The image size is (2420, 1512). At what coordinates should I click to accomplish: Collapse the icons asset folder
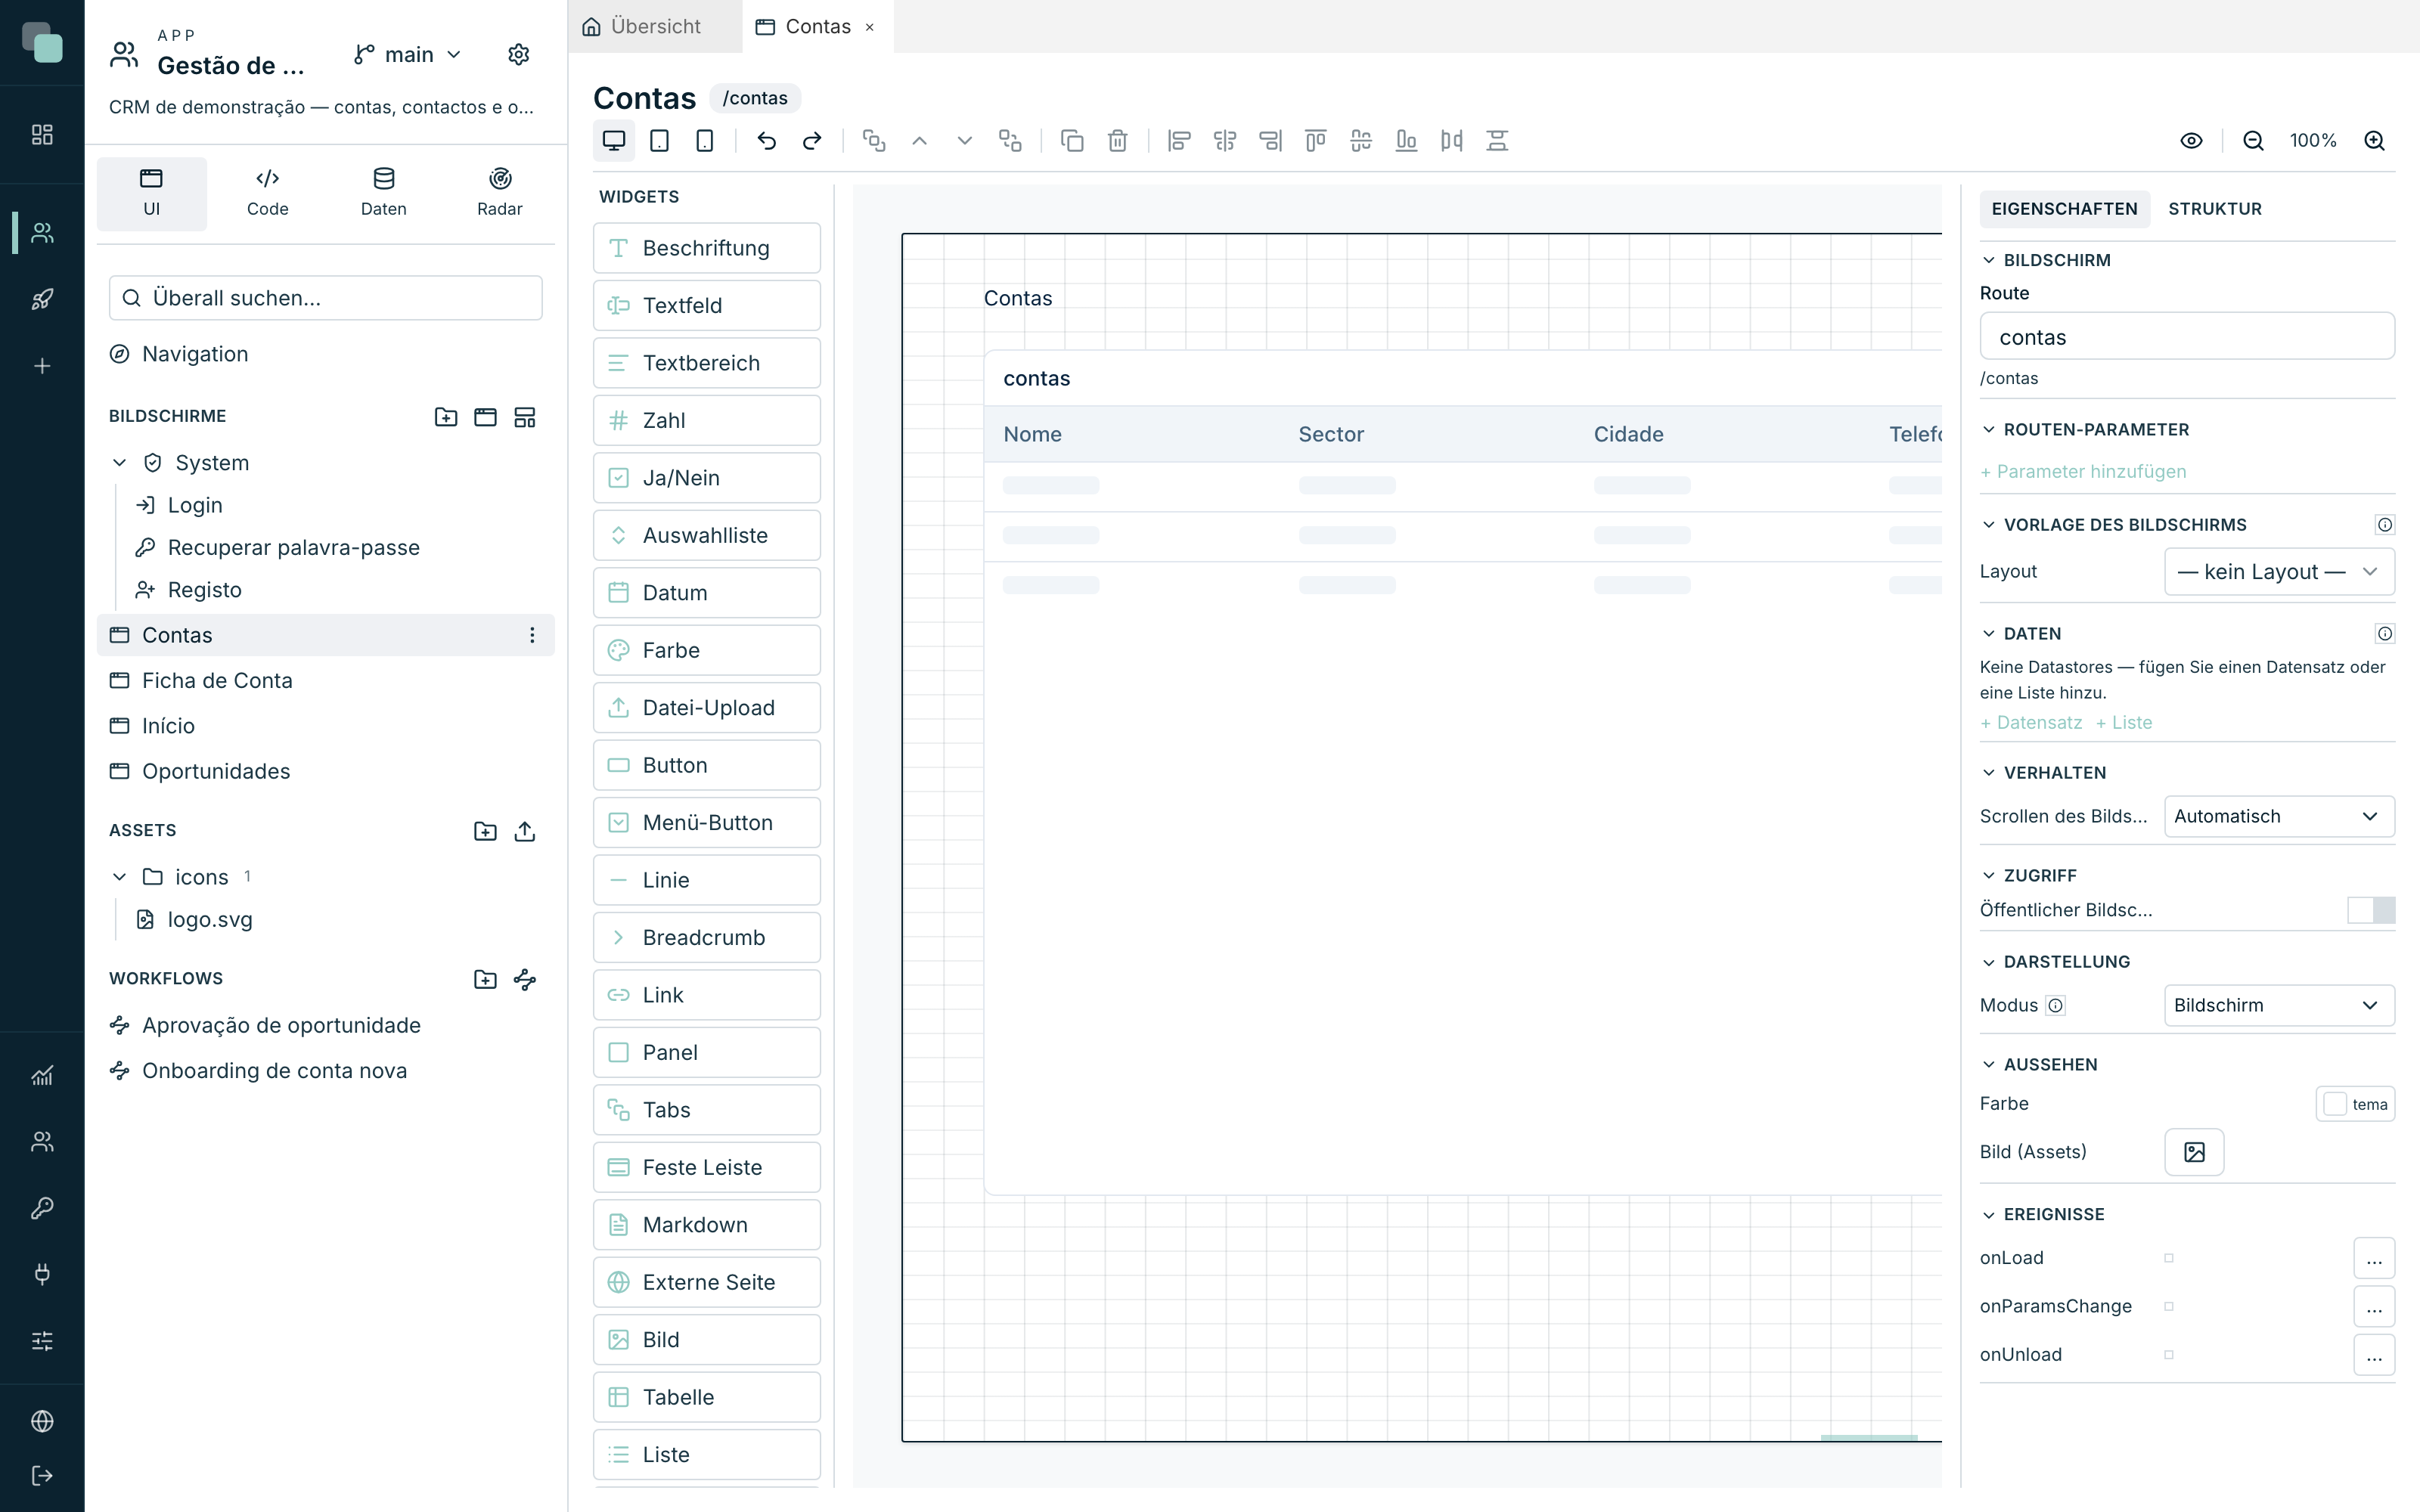120,877
